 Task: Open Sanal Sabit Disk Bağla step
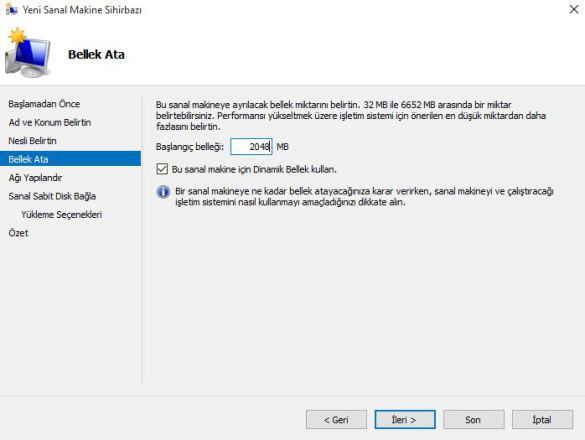point(52,196)
